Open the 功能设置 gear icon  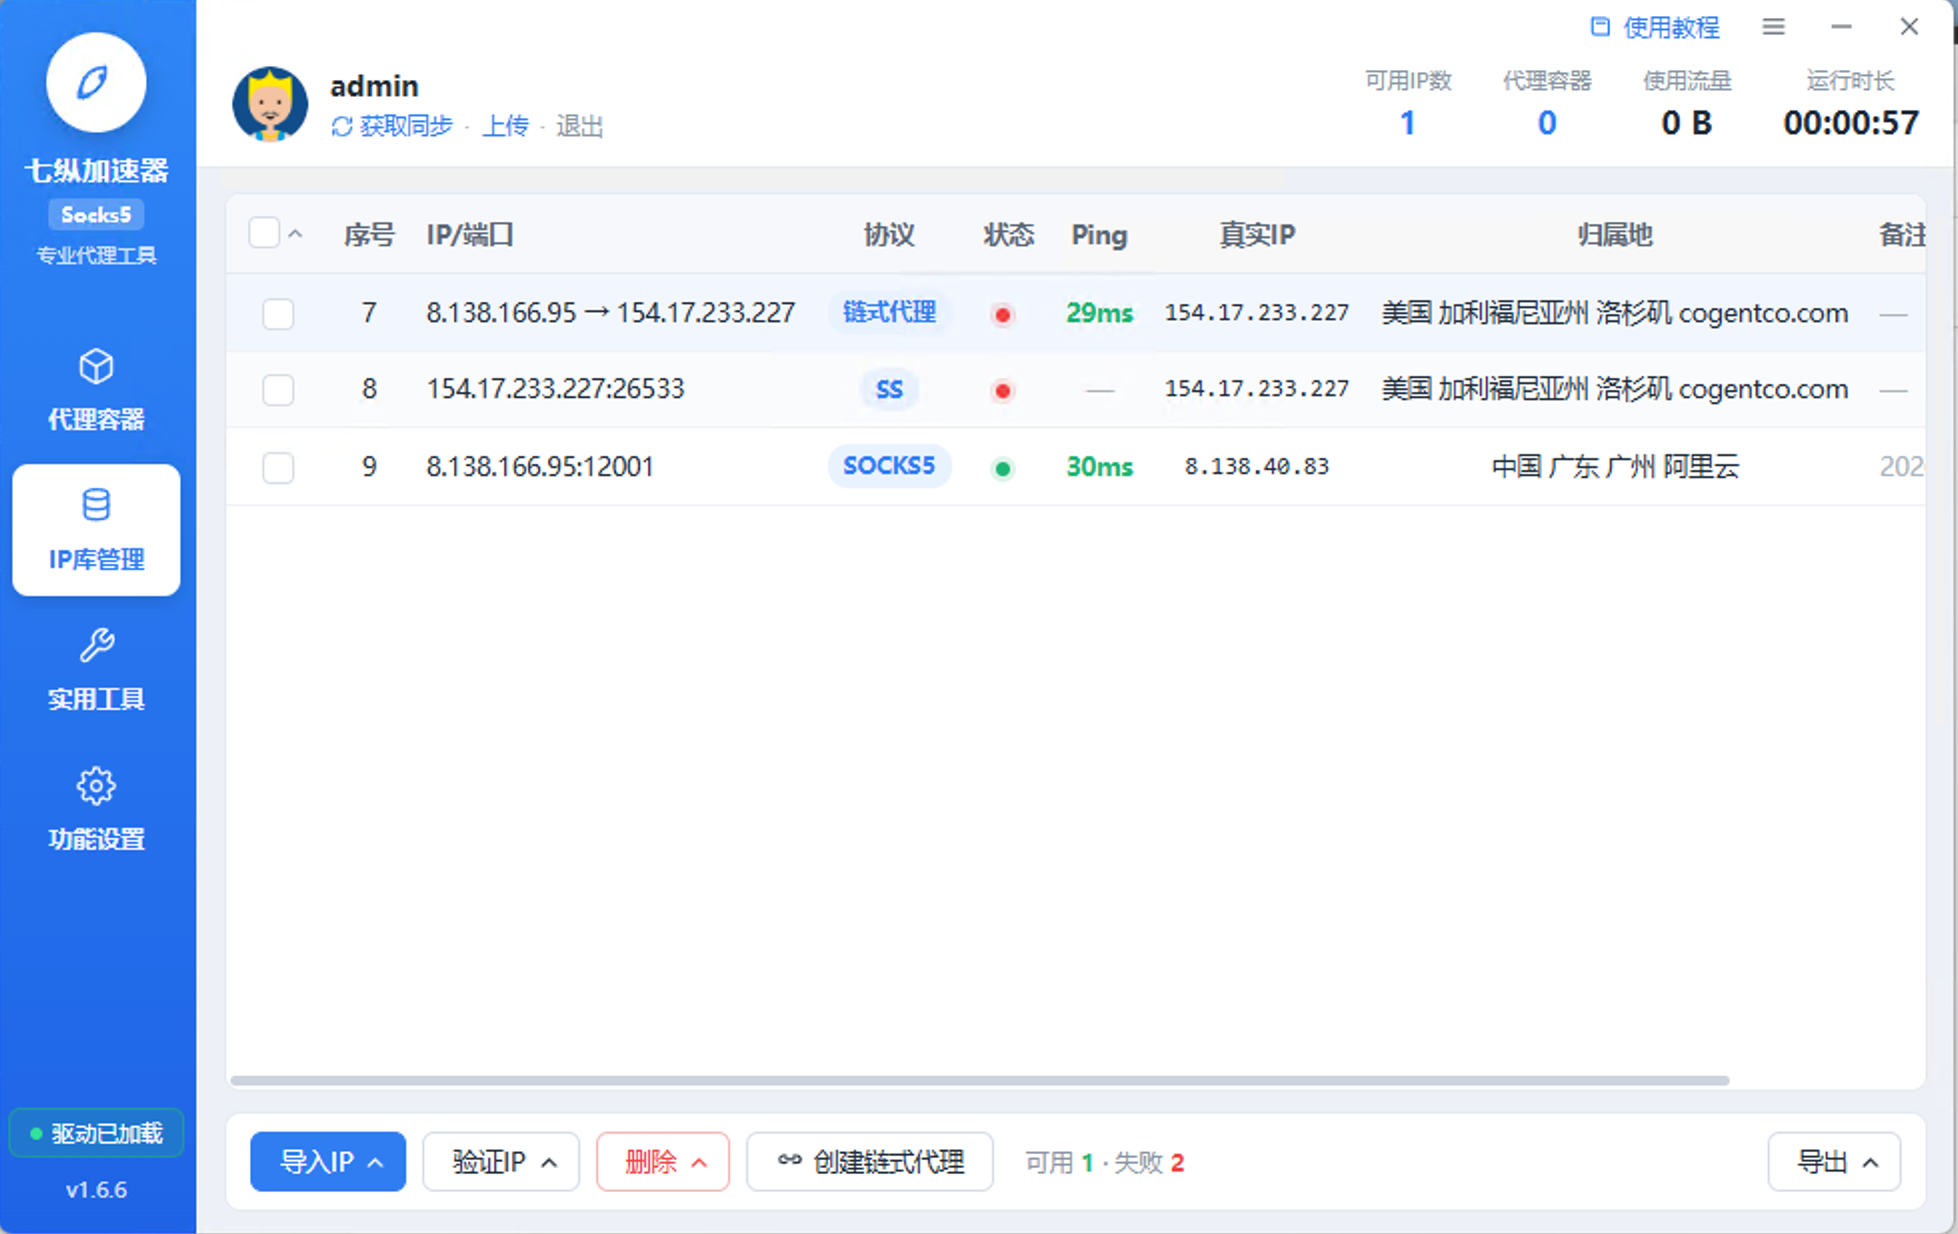point(96,786)
